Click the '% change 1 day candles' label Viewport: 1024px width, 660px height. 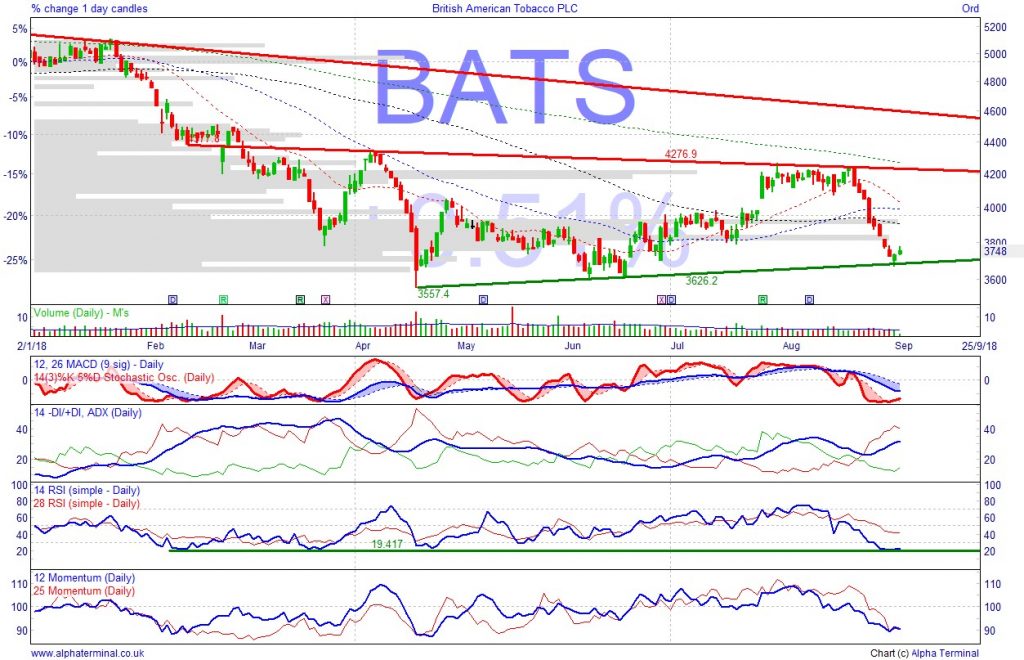tap(89, 8)
